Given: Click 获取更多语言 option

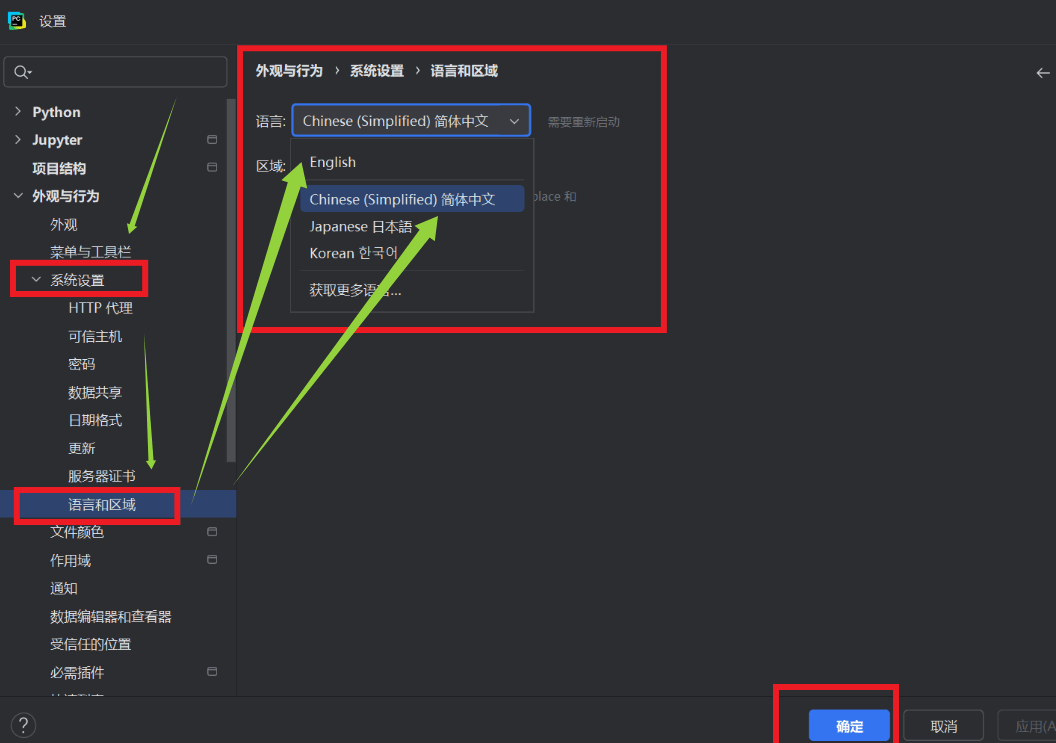Looking at the screenshot, I should (x=355, y=291).
